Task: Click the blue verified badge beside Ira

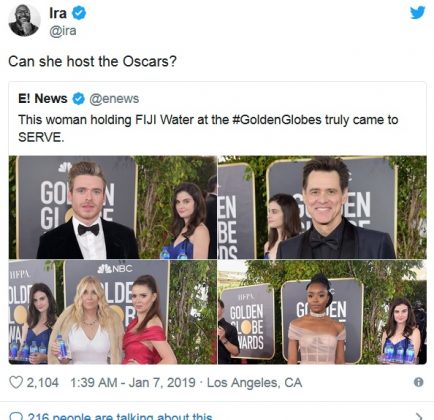Action: coord(79,13)
